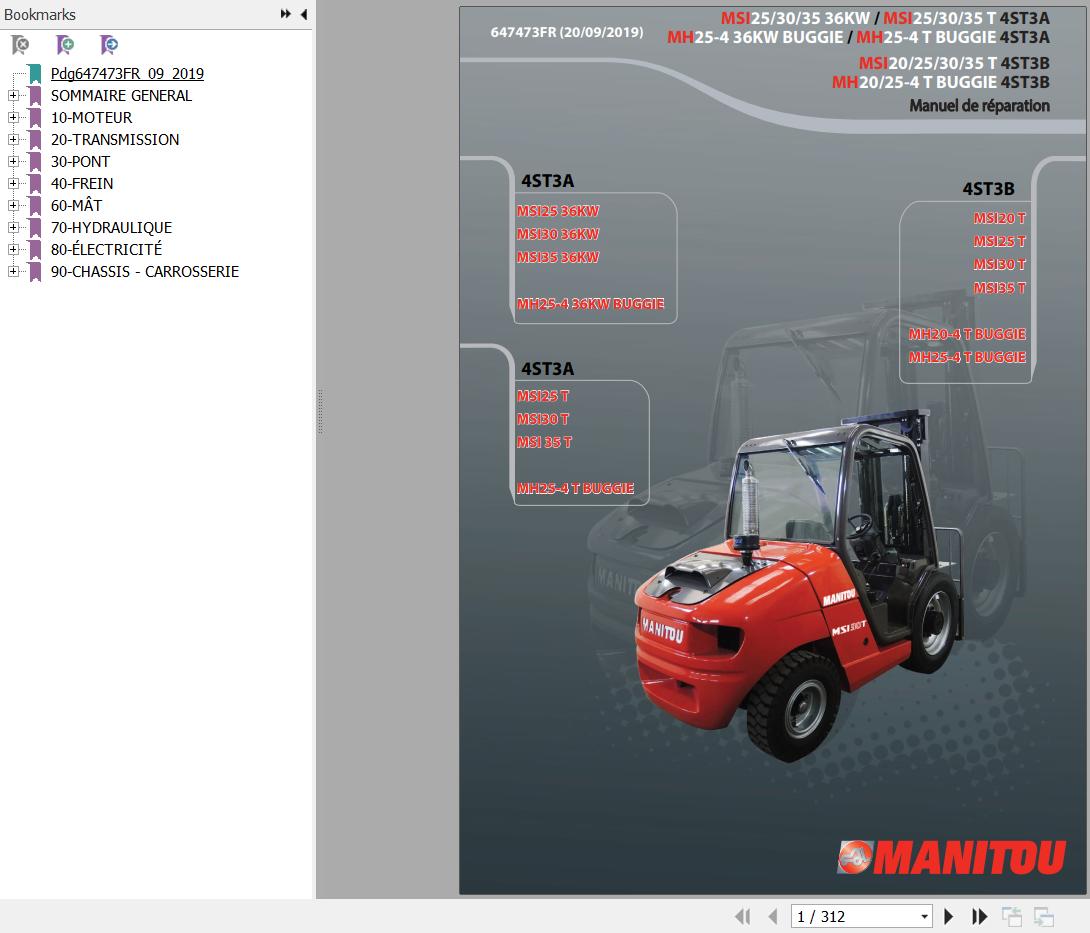Open the 80-ÉLECTRICITÉ bookmark

tap(106, 249)
